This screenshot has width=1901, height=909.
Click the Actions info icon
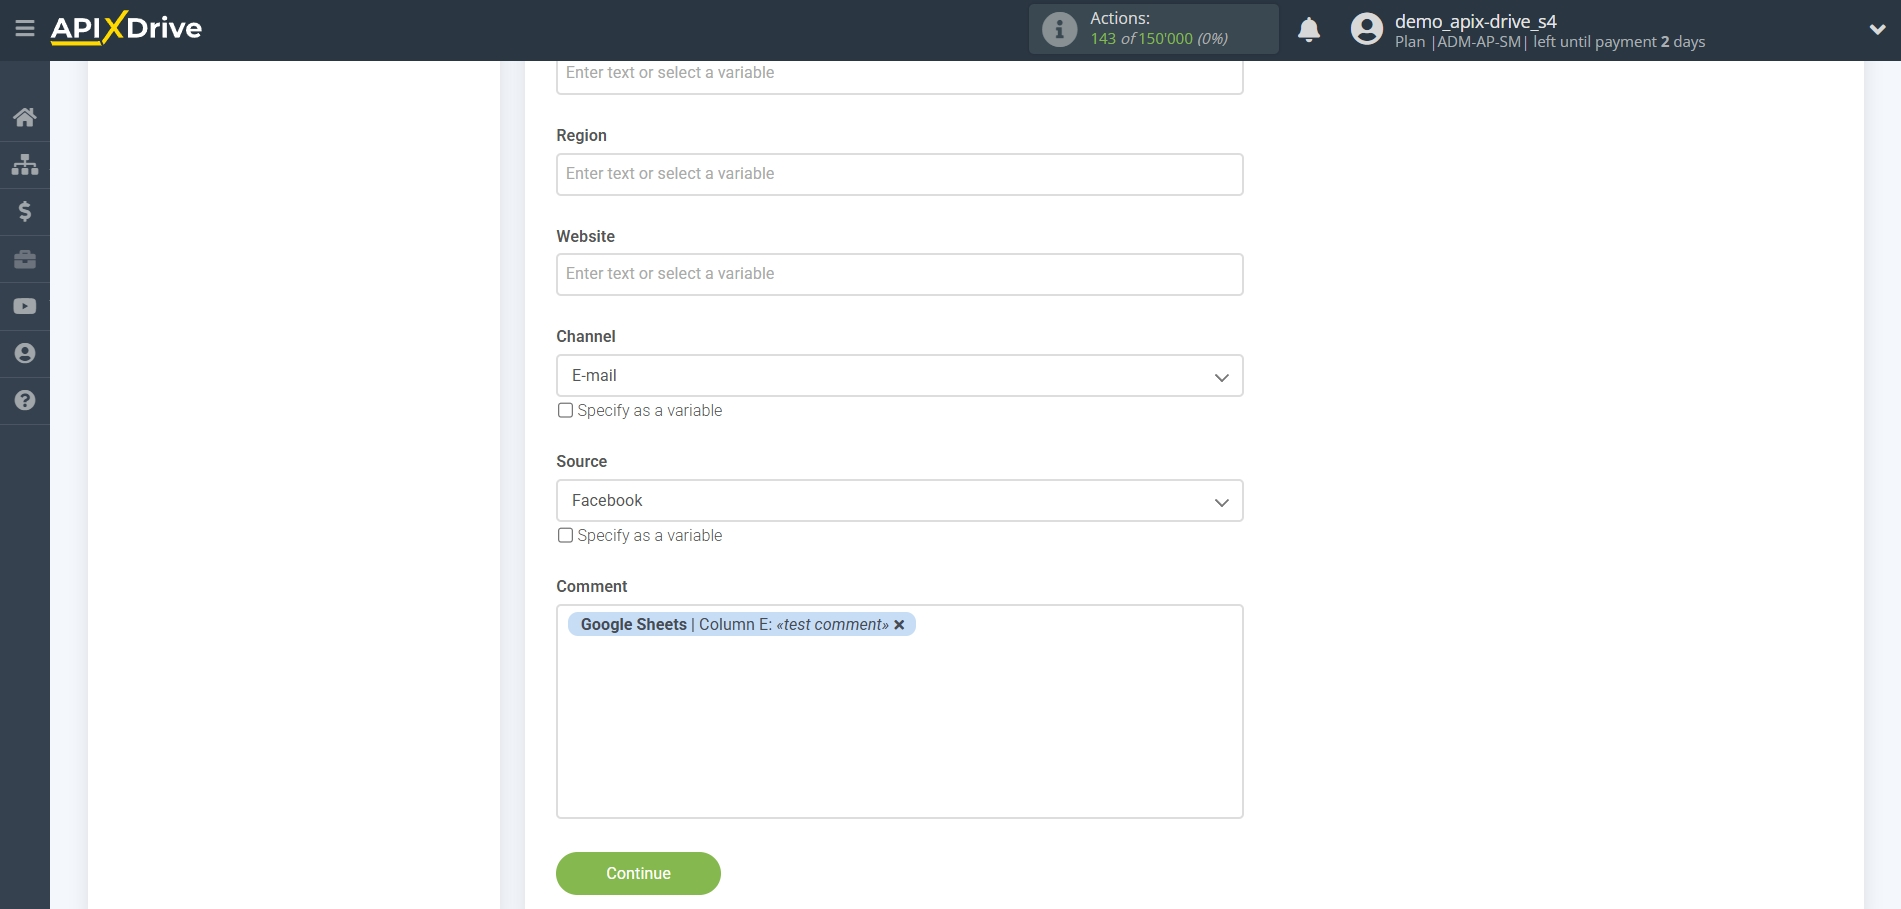[1059, 29]
